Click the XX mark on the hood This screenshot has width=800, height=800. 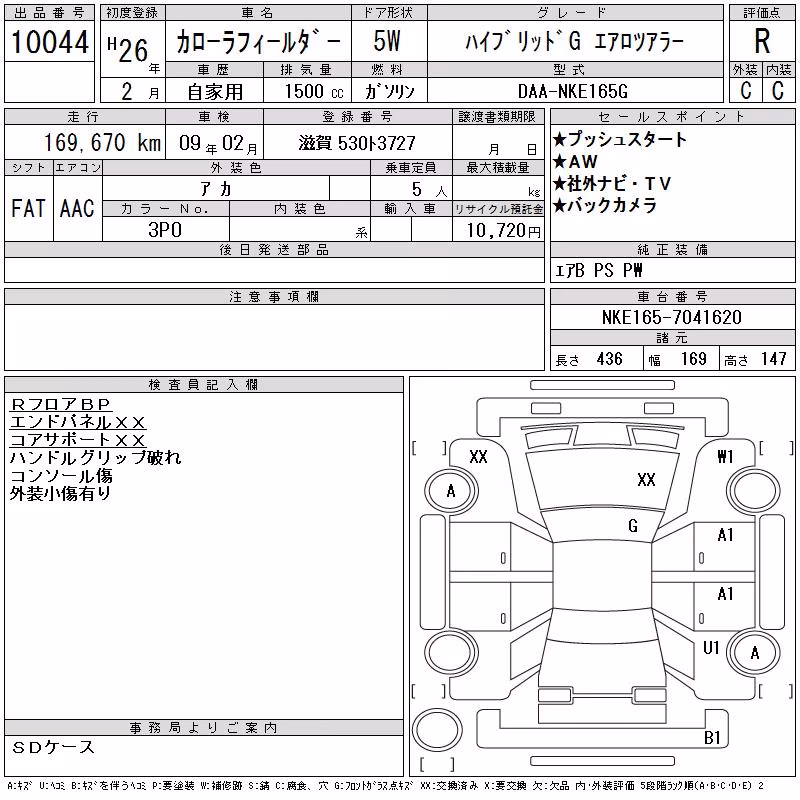pos(646,480)
